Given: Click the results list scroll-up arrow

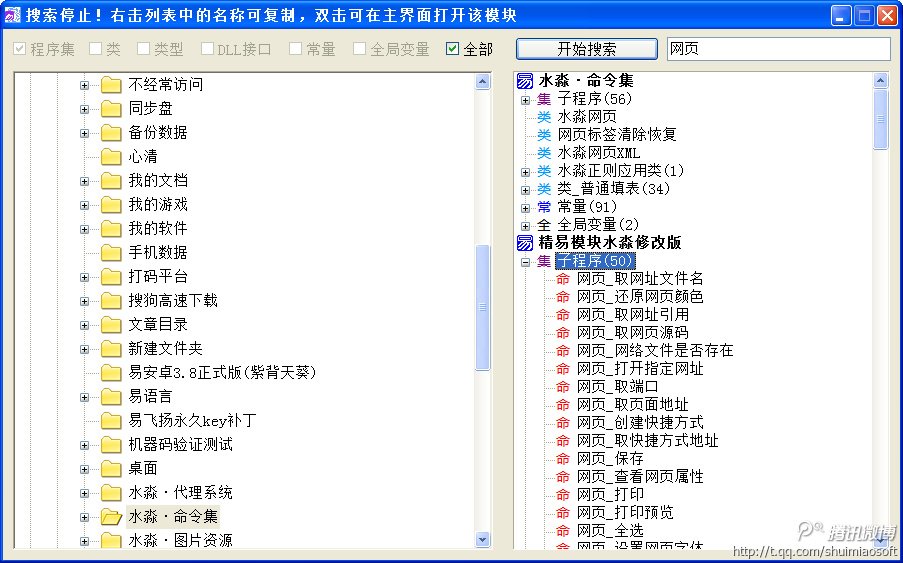Looking at the screenshot, I should tap(881, 81).
